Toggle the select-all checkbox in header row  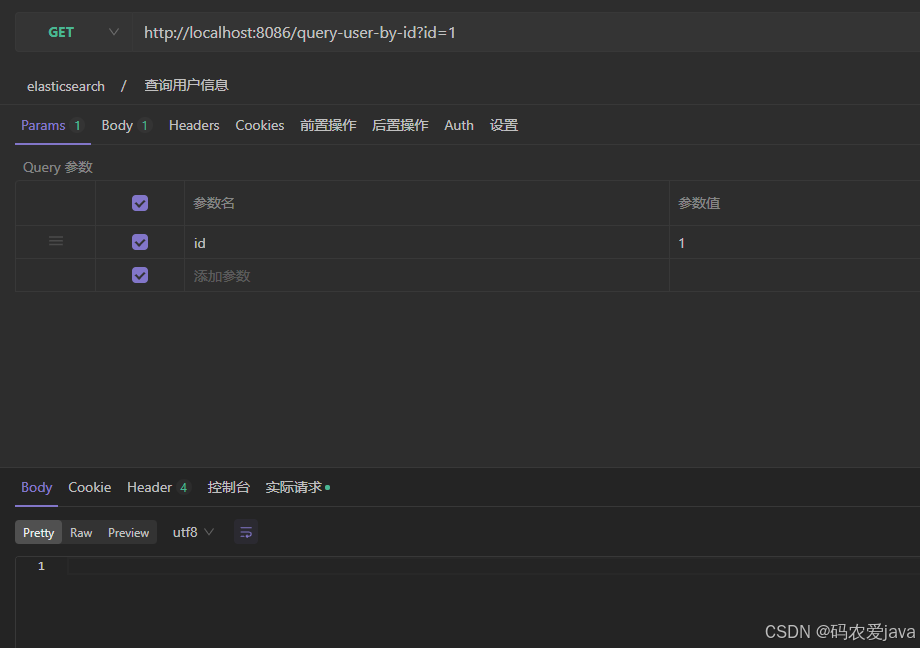[140, 203]
